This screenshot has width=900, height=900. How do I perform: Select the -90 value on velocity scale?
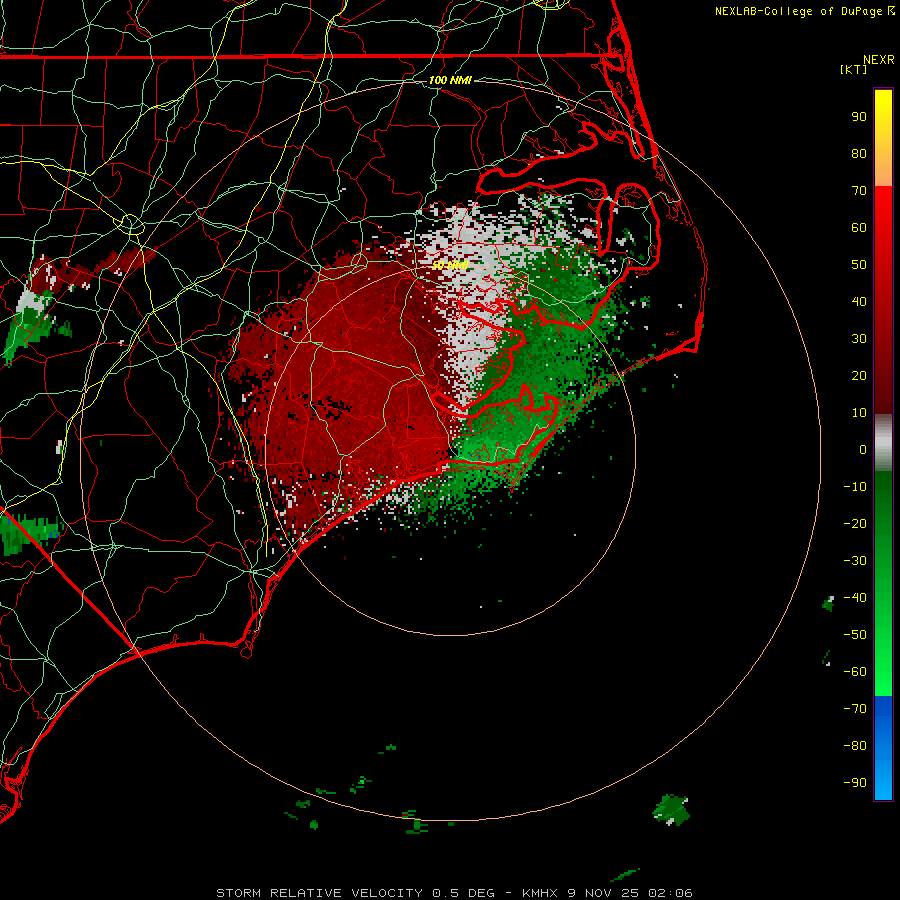coord(855,782)
